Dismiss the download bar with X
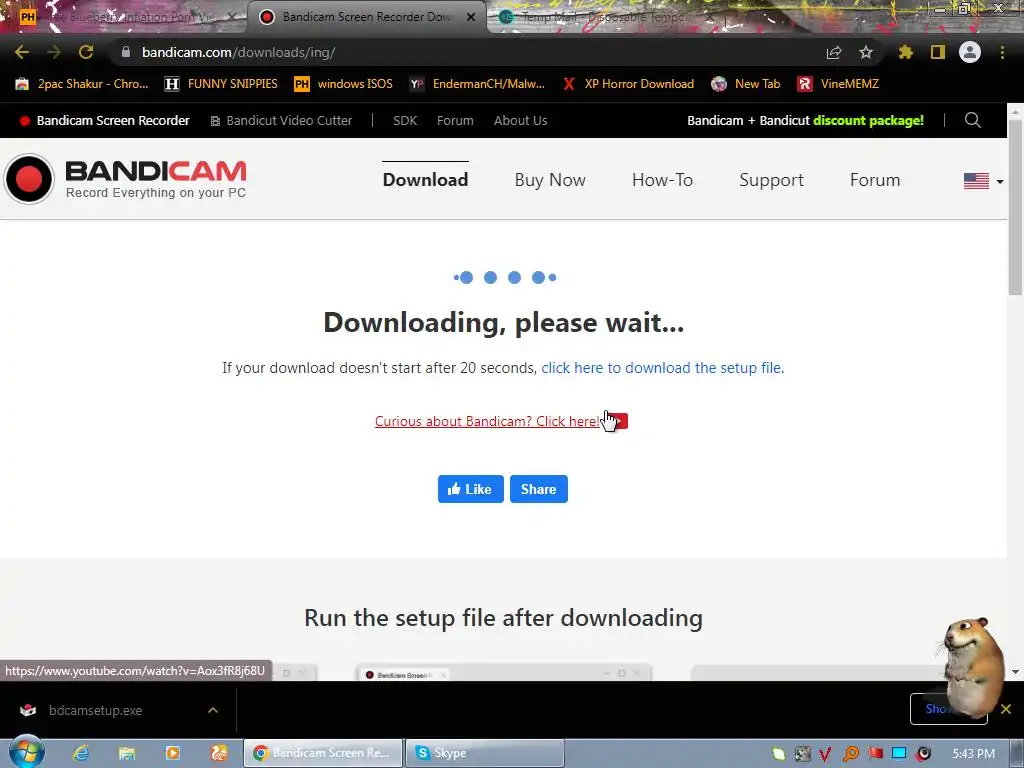1024x768 pixels. (x=1006, y=709)
